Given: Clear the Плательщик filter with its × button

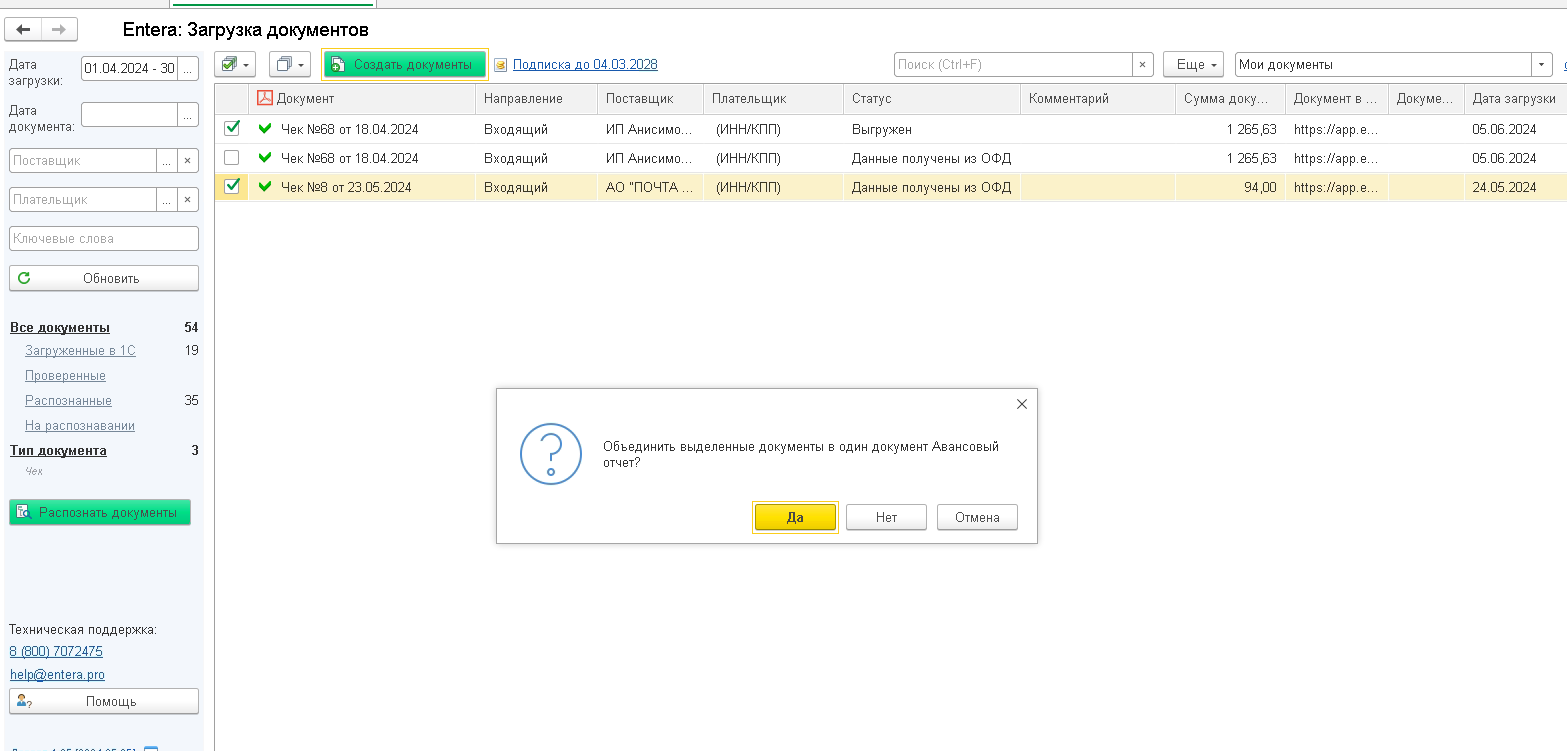Looking at the screenshot, I should 188,199.
